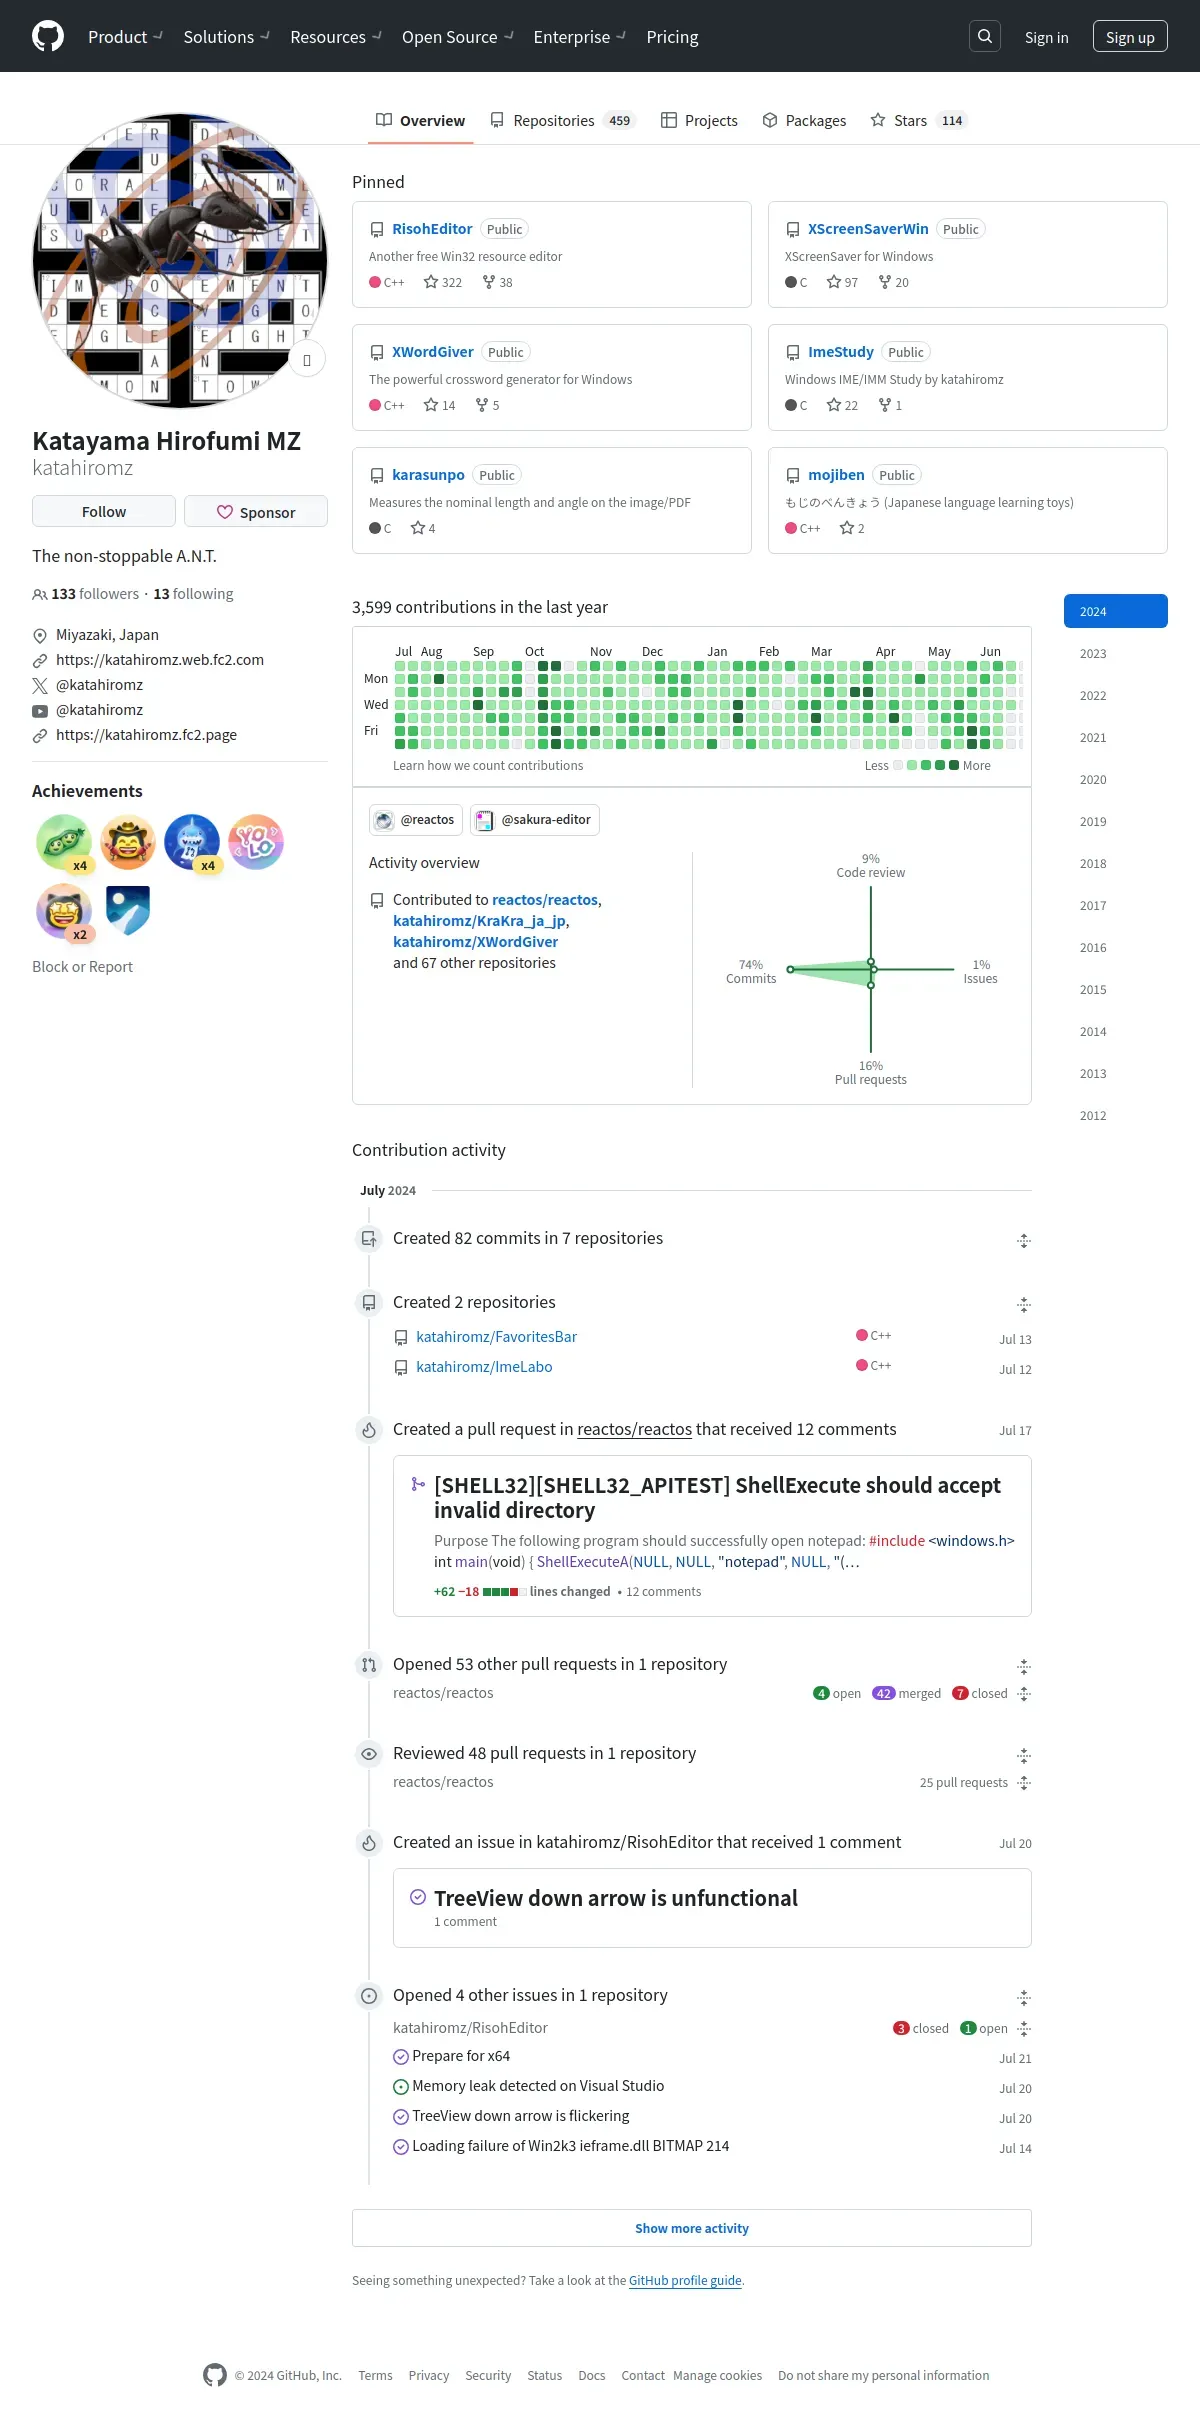Viewport: 1200px width, 2428px height.
Task: Click the Pair Extraordinaire peas badge
Action: [64, 842]
